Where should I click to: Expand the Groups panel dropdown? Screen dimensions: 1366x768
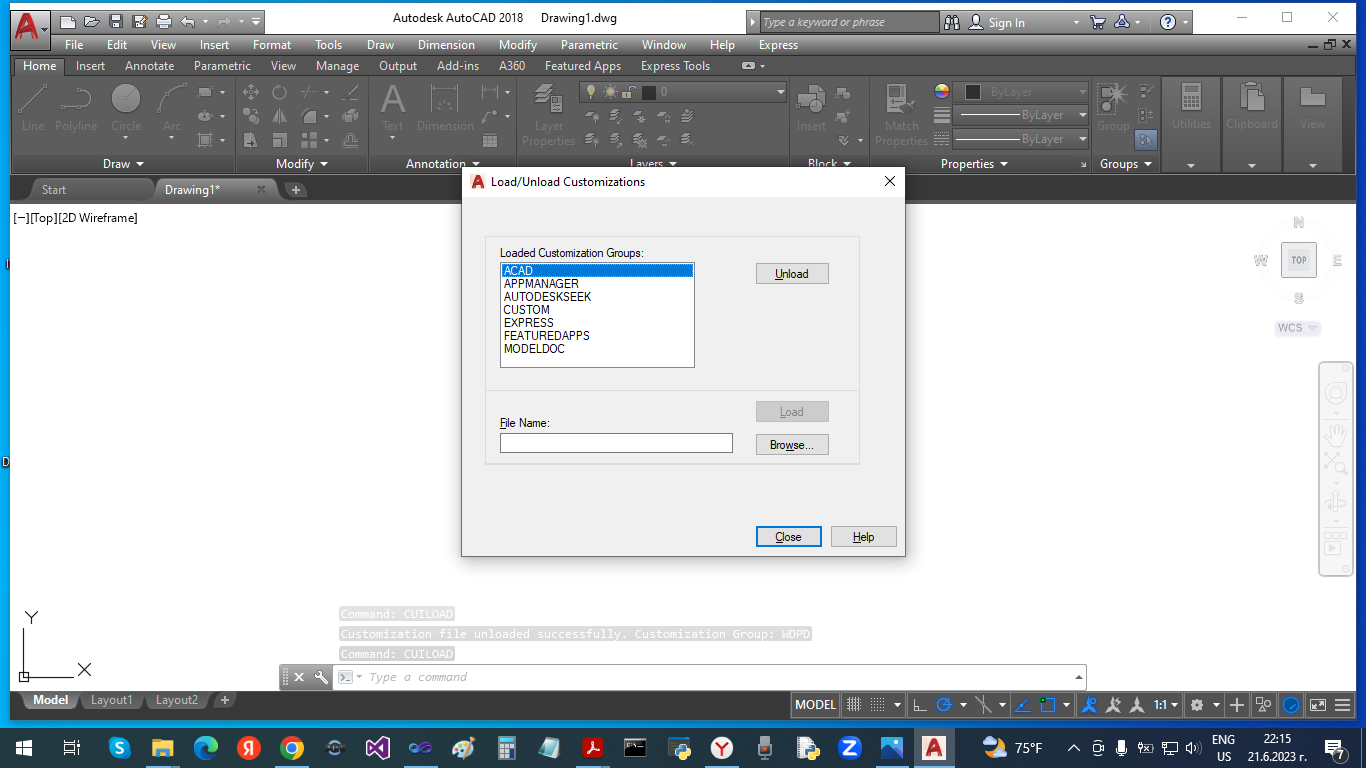coord(1126,164)
